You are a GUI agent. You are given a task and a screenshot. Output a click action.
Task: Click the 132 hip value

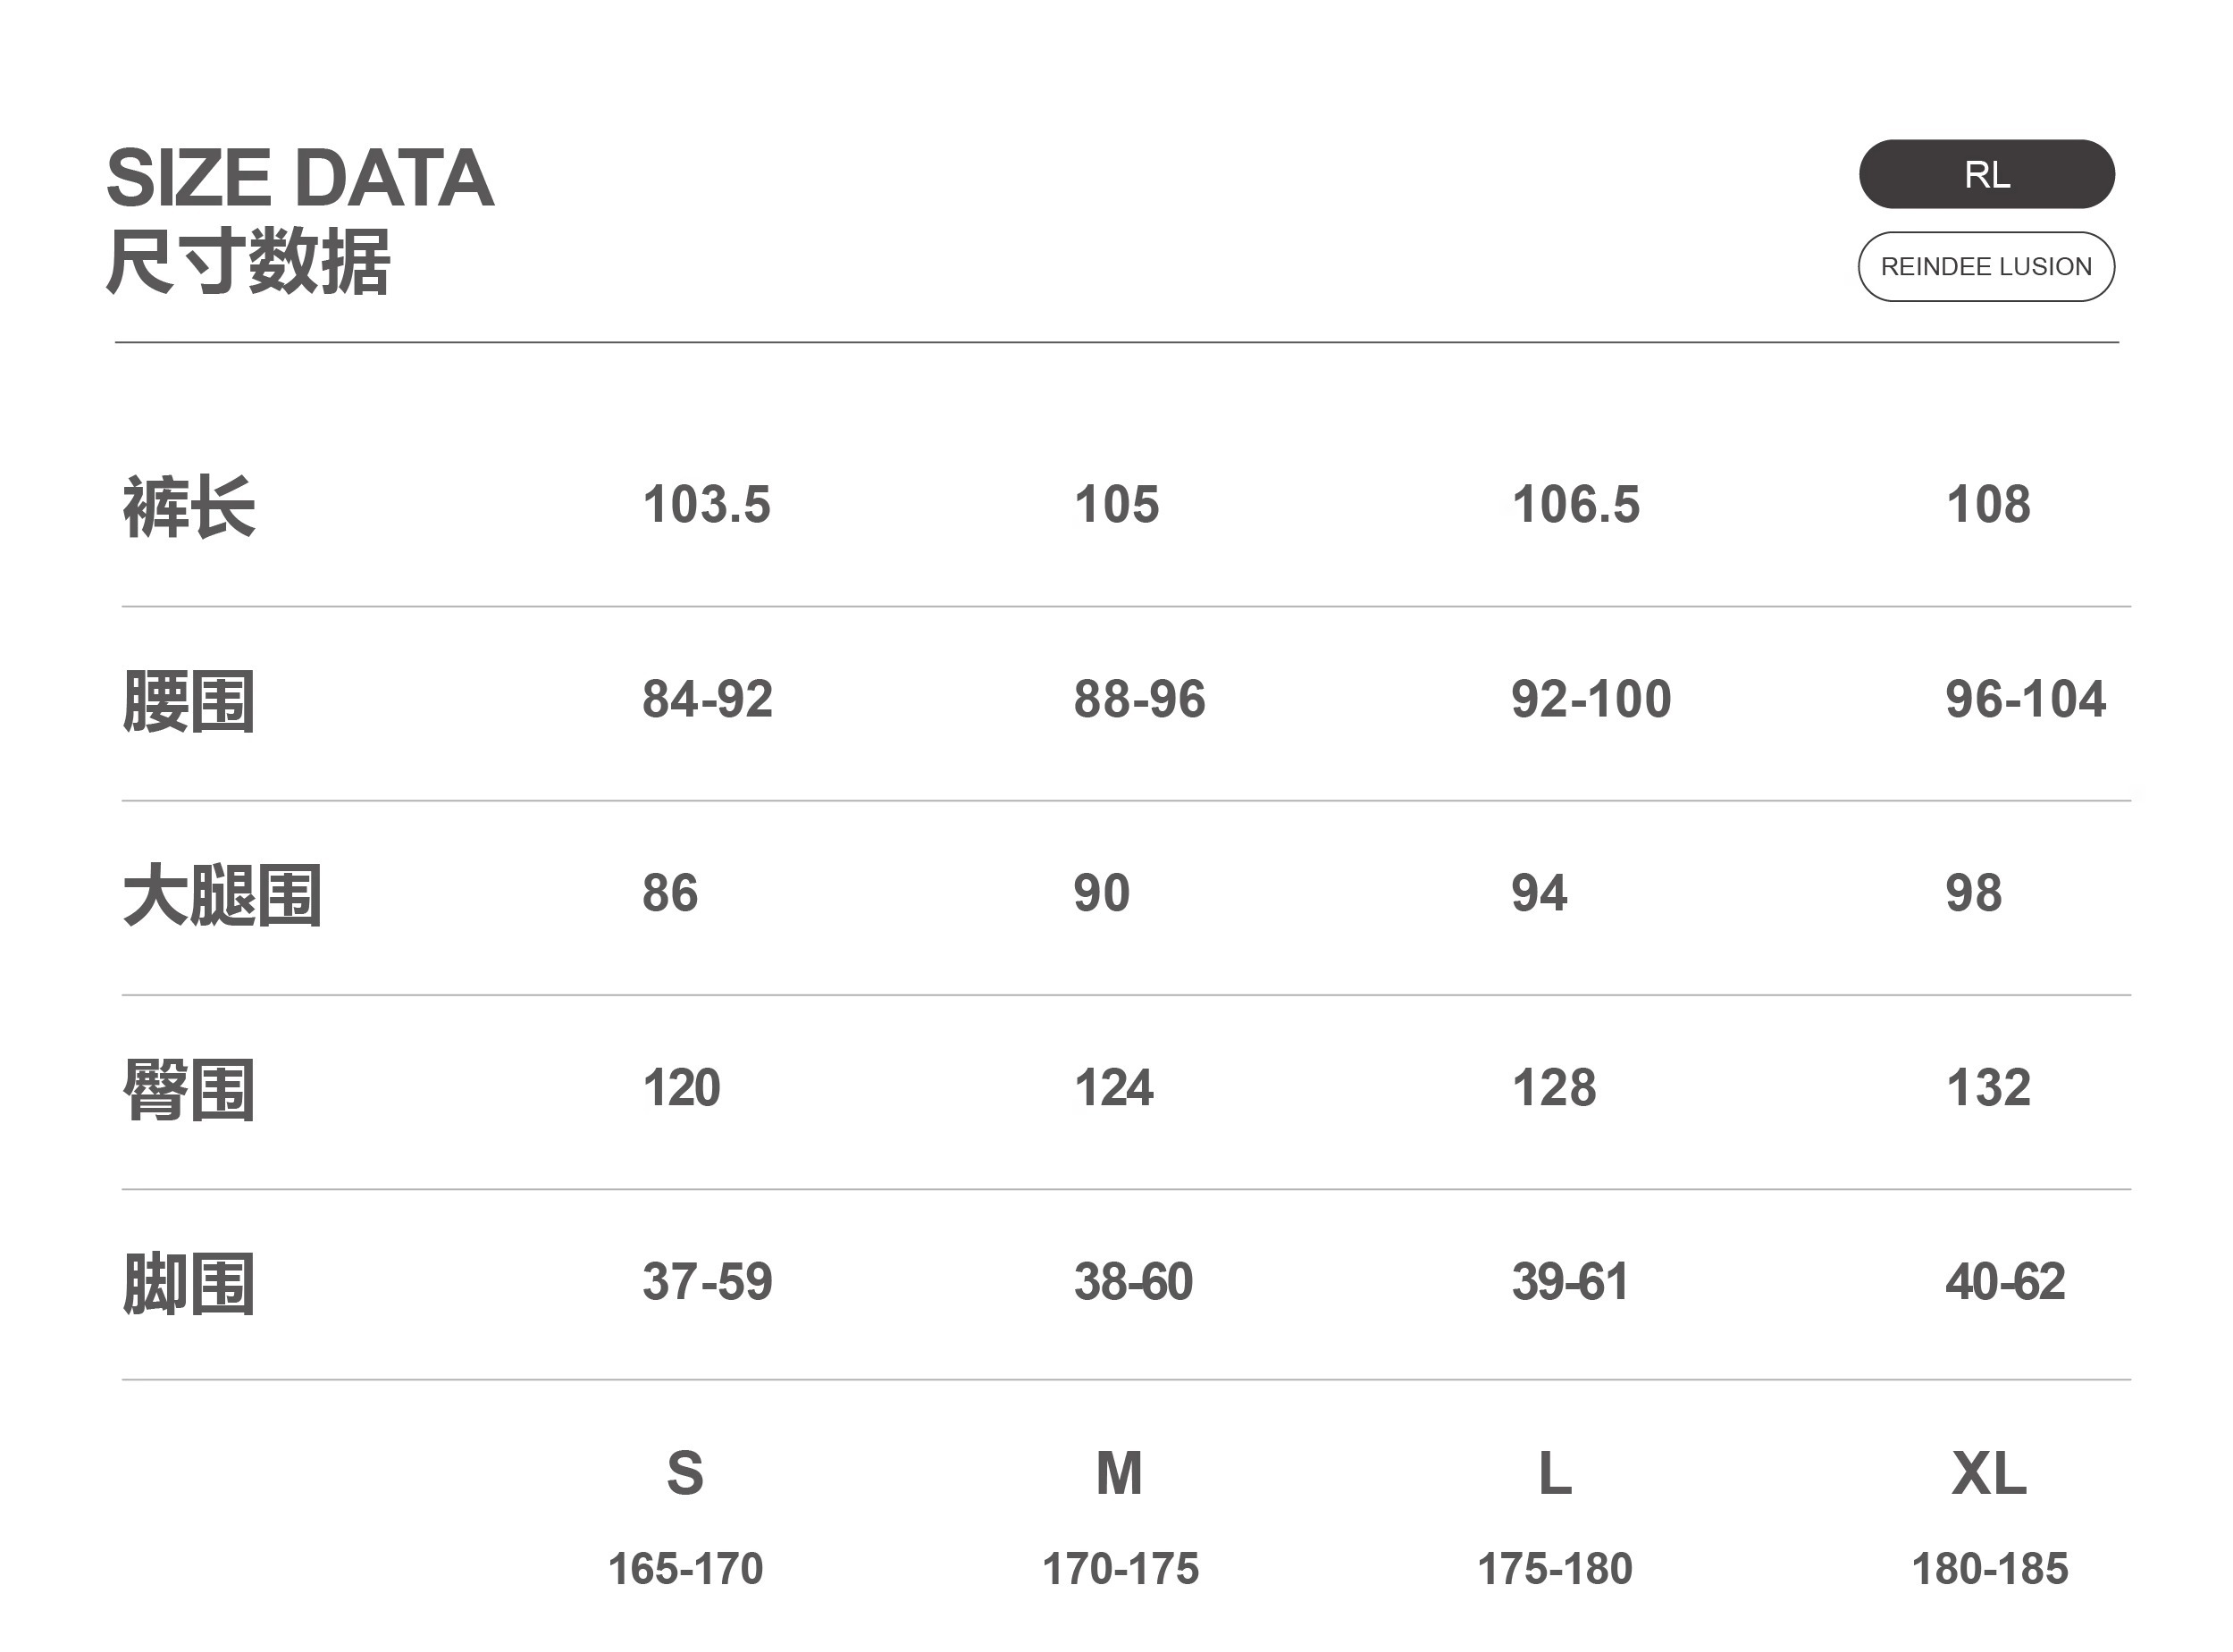click(1988, 1087)
